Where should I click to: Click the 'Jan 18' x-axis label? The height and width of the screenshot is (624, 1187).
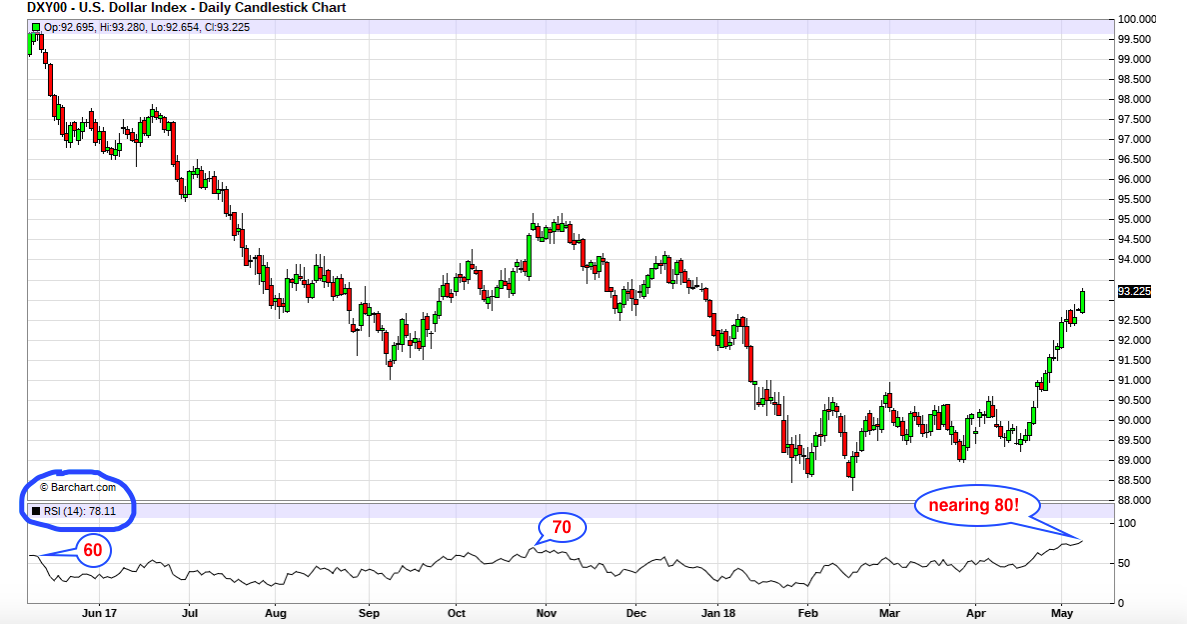click(x=718, y=613)
